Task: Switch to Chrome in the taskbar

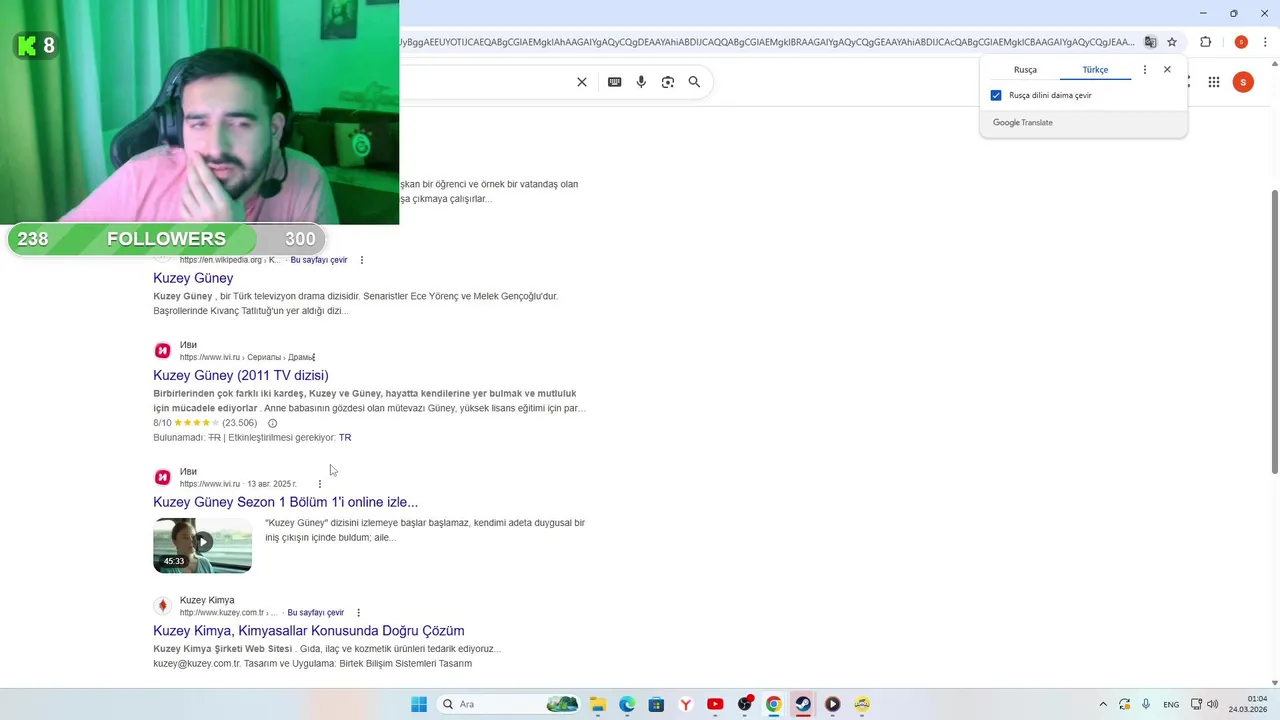Action: 774,704
